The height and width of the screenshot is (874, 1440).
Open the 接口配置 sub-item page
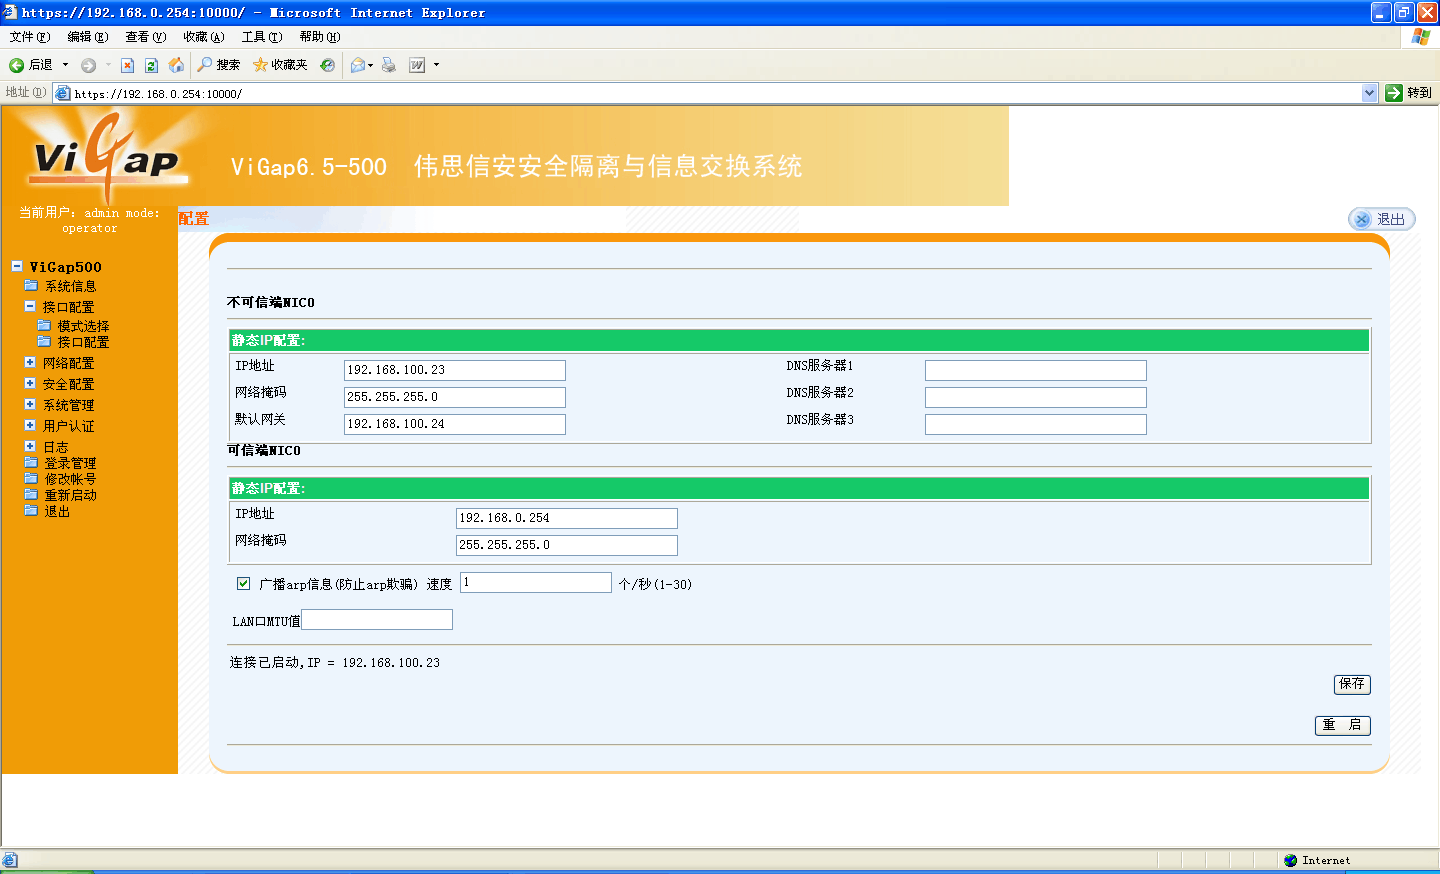coord(83,342)
